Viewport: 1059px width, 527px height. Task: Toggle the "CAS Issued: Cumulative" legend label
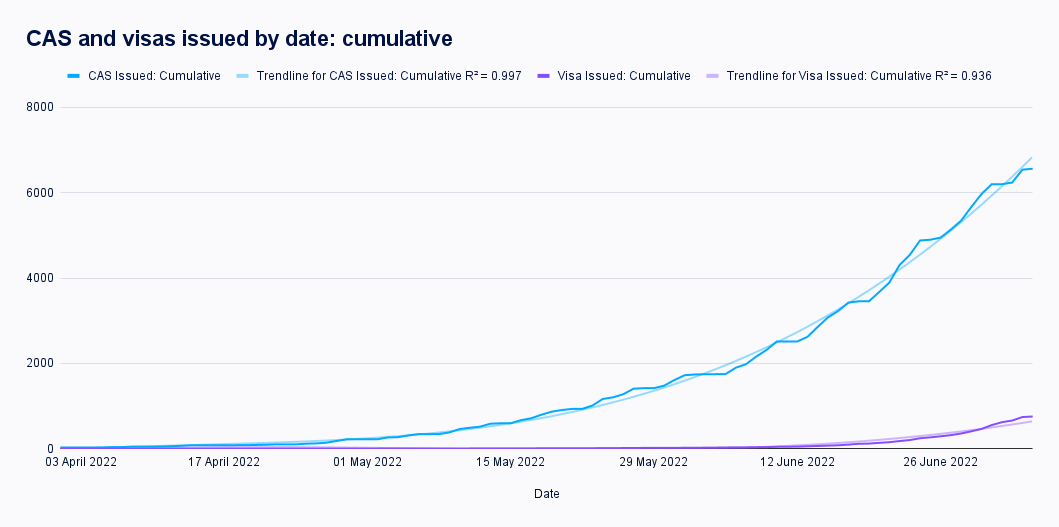click(157, 76)
